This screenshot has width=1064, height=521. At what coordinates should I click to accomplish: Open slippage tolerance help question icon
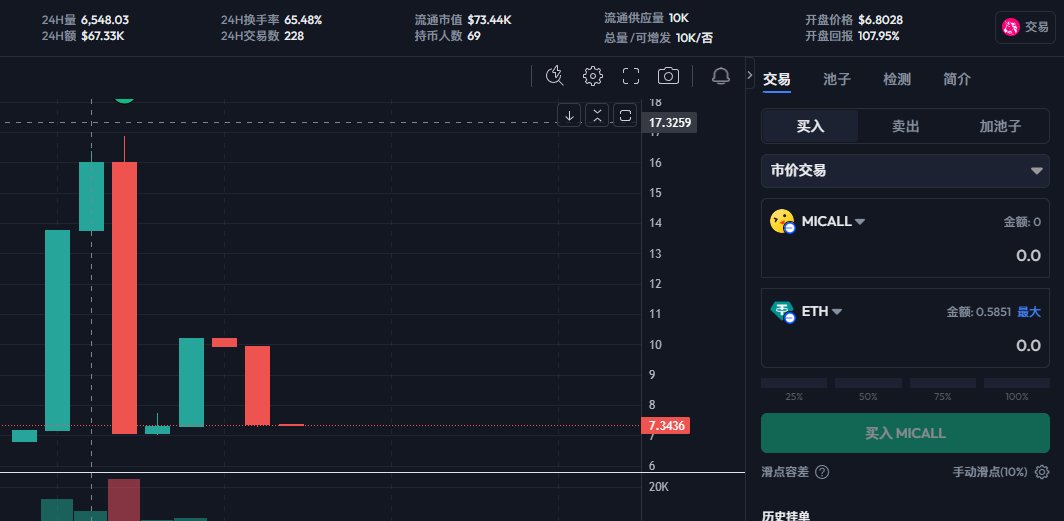point(822,472)
